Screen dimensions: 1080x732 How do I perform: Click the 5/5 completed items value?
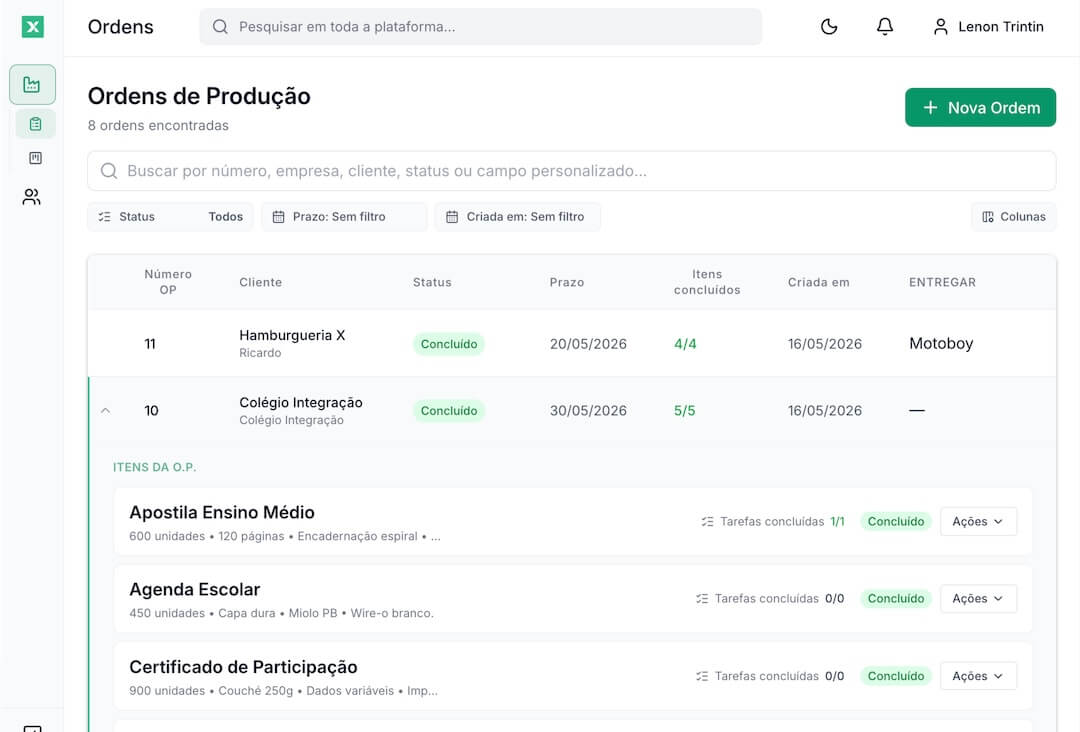point(685,411)
